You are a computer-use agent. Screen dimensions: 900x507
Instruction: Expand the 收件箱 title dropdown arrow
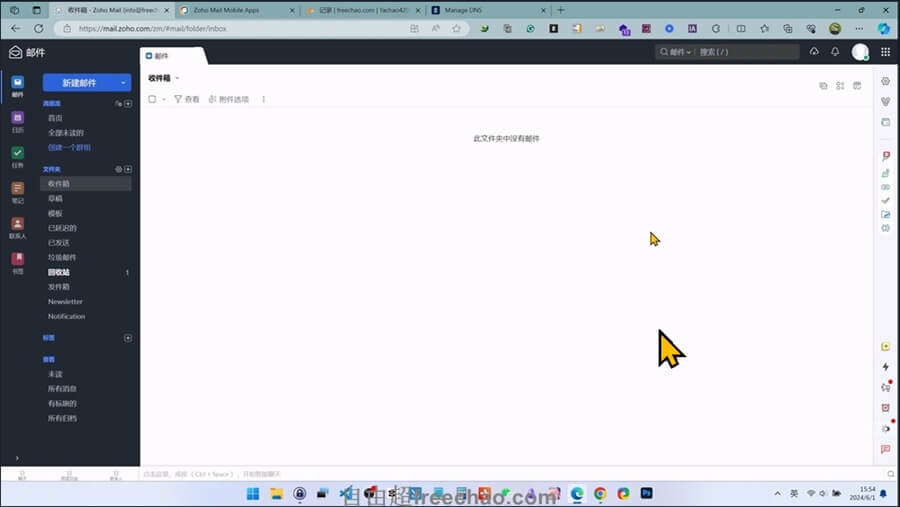coord(177,78)
